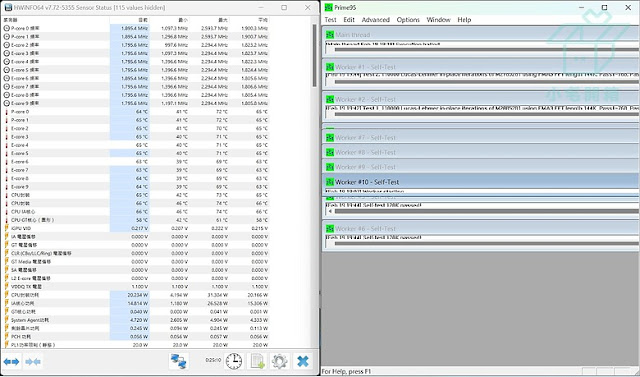Click the collapse columns arrows icon
Screen dimensions: 640x377
(33, 361)
